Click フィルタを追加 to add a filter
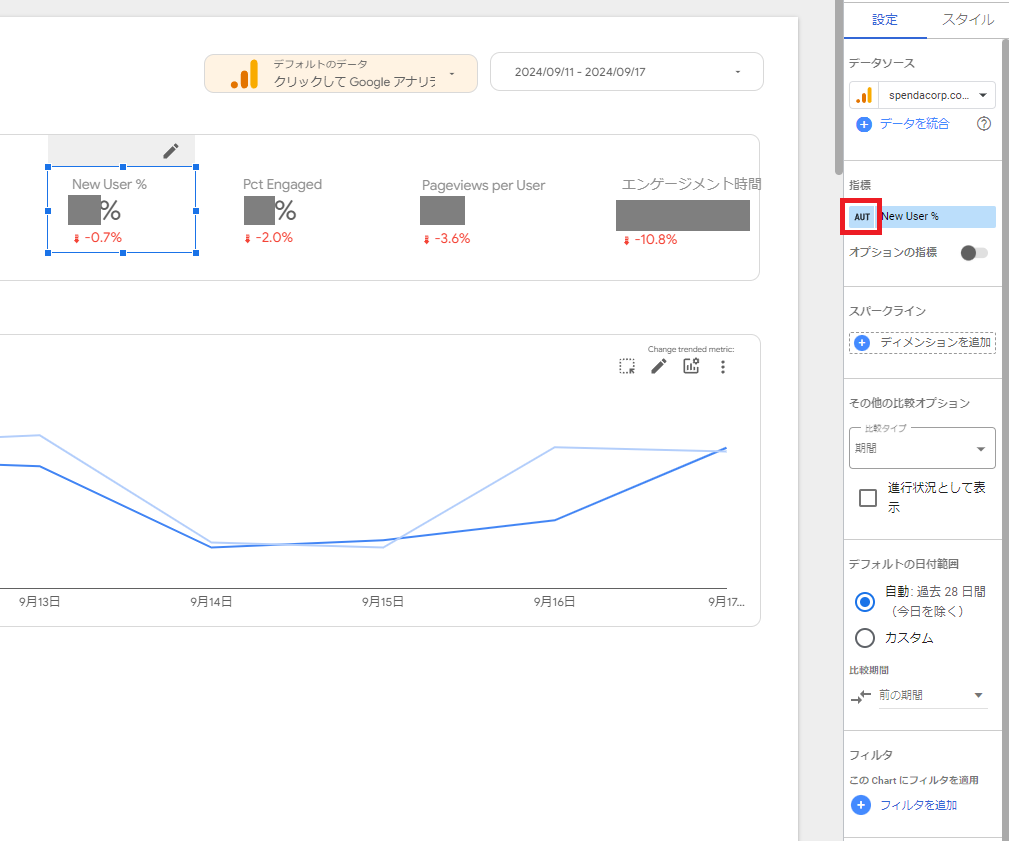 pyautogui.click(x=918, y=805)
